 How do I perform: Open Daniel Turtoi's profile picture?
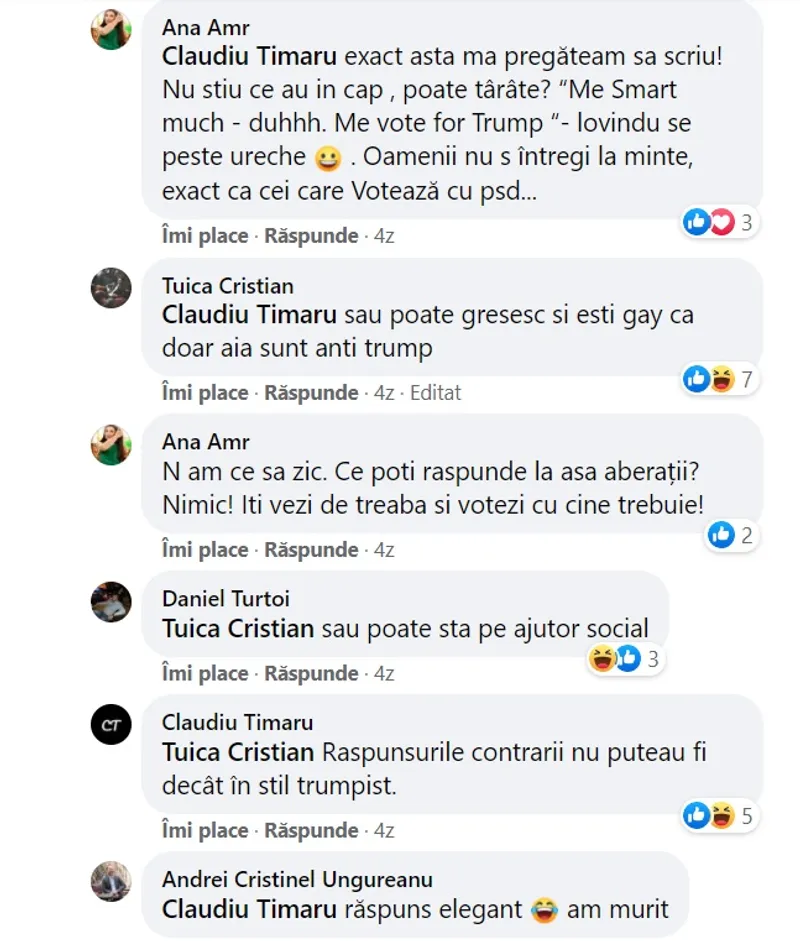point(111,601)
